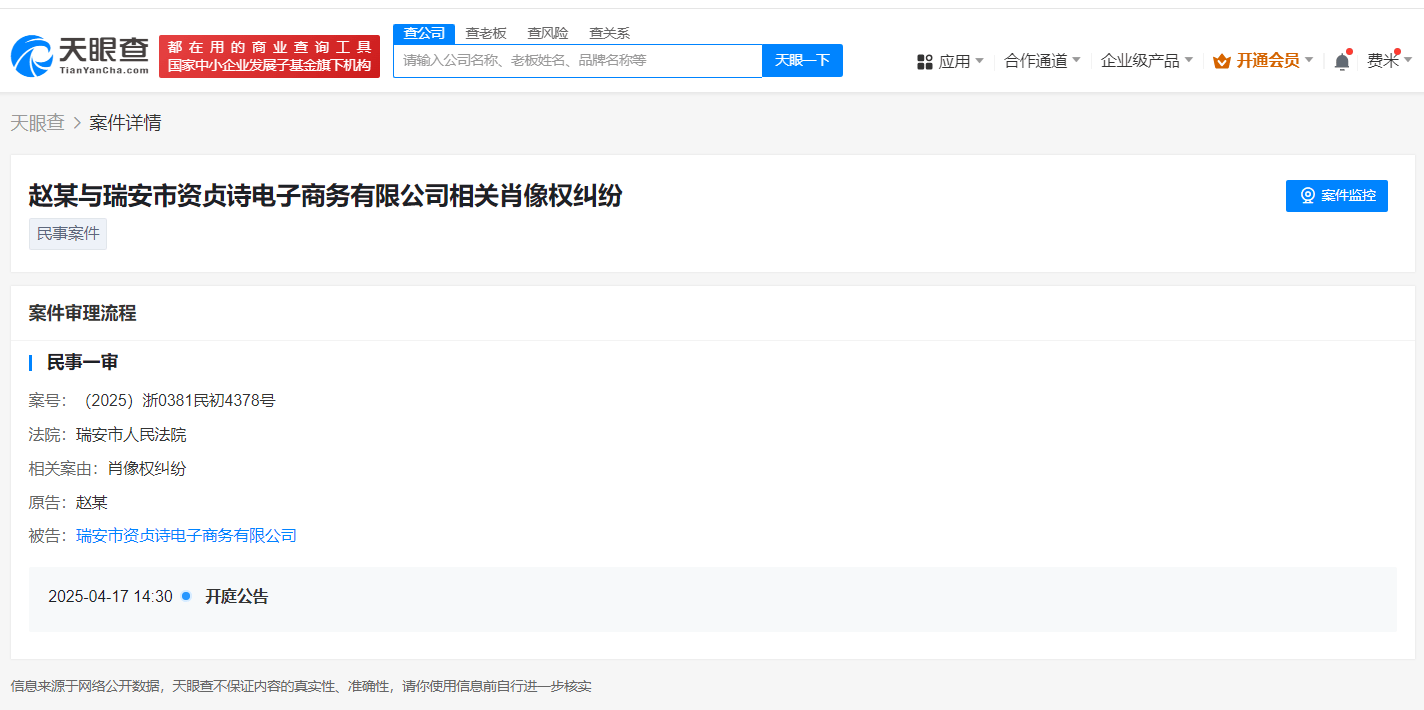The height and width of the screenshot is (710, 1424).
Task: Switch to the 查风险 tab
Action: click(x=548, y=33)
